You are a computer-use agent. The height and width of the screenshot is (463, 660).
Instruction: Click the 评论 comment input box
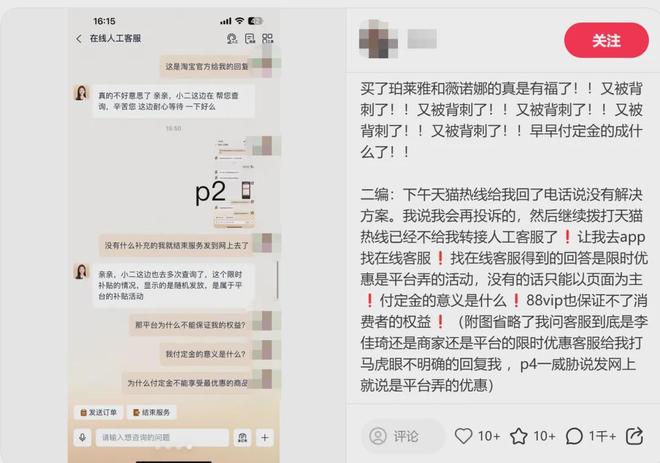[x=403, y=436]
